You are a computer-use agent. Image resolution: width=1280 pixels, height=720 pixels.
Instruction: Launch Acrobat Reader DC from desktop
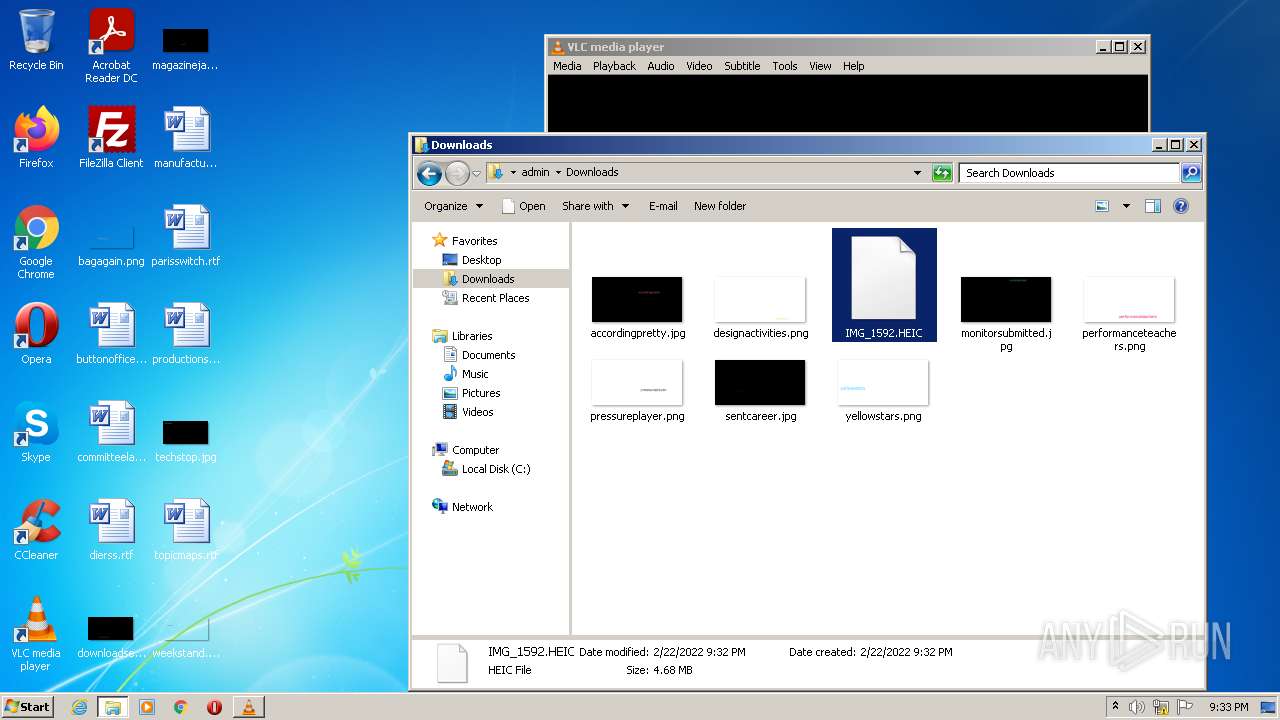(x=111, y=46)
